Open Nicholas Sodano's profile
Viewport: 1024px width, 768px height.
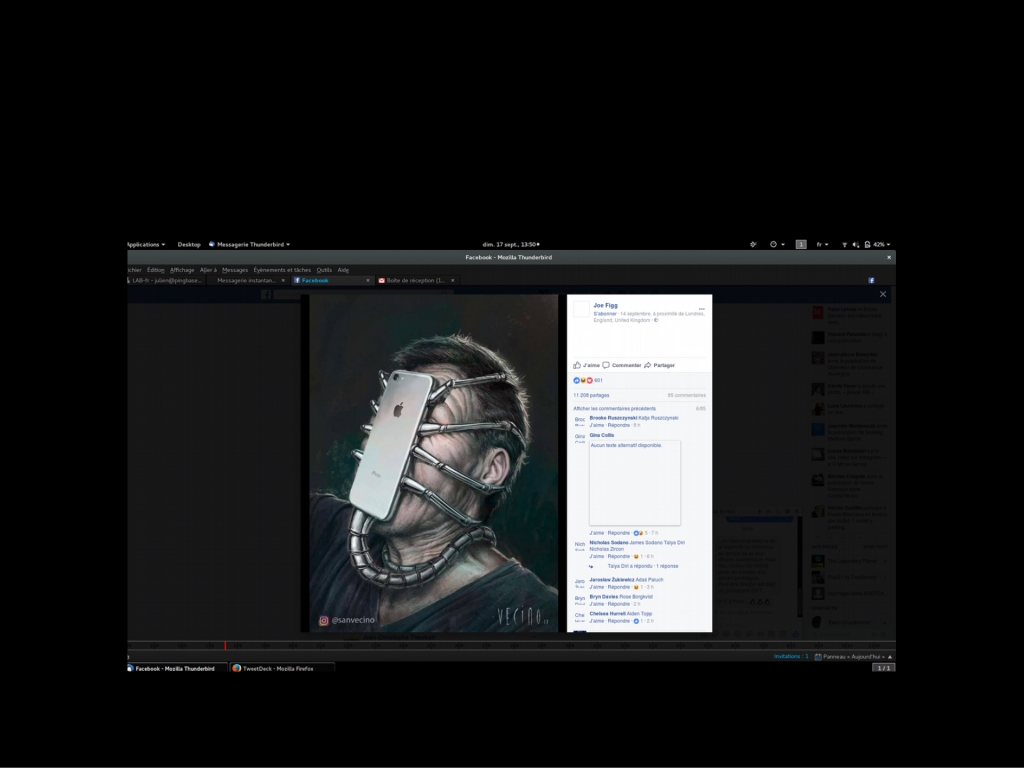coord(609,542)
